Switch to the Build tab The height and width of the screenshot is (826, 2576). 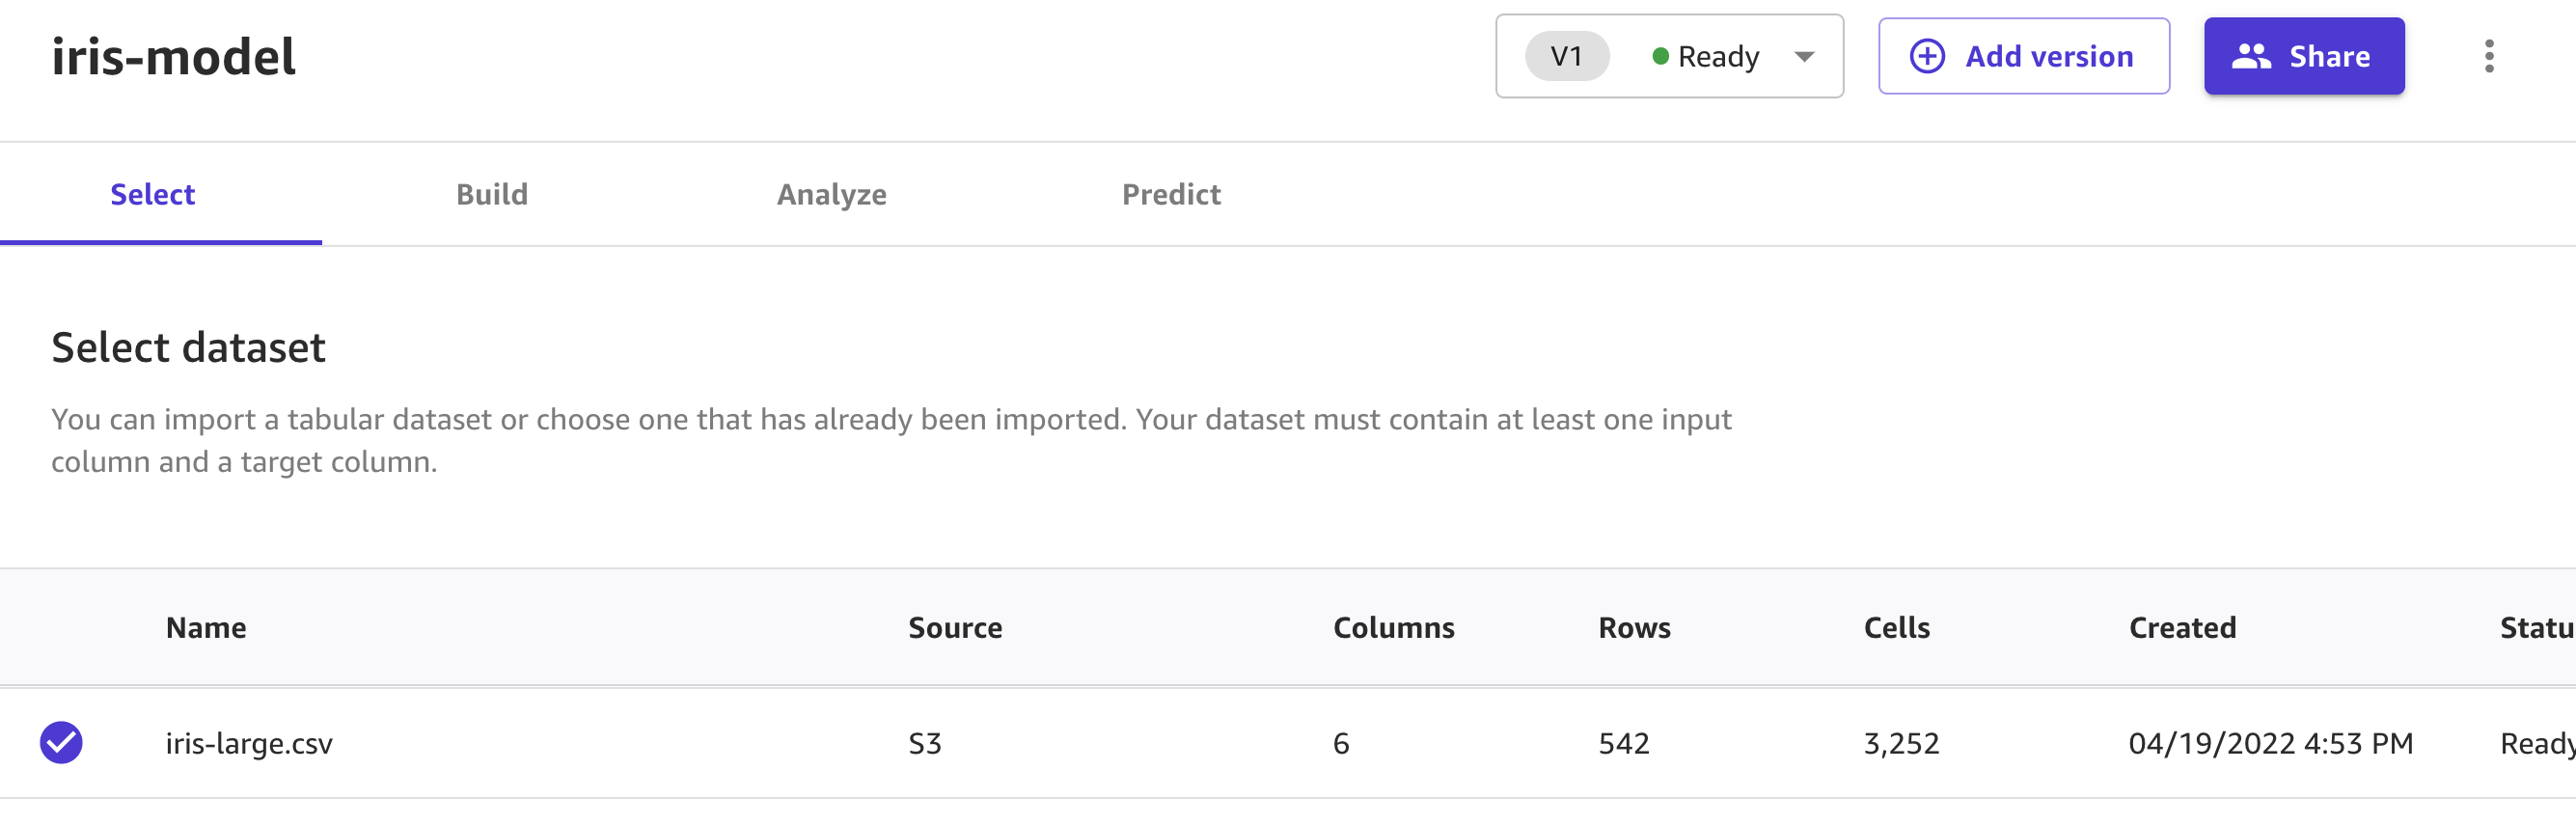[x=491, y=194]
